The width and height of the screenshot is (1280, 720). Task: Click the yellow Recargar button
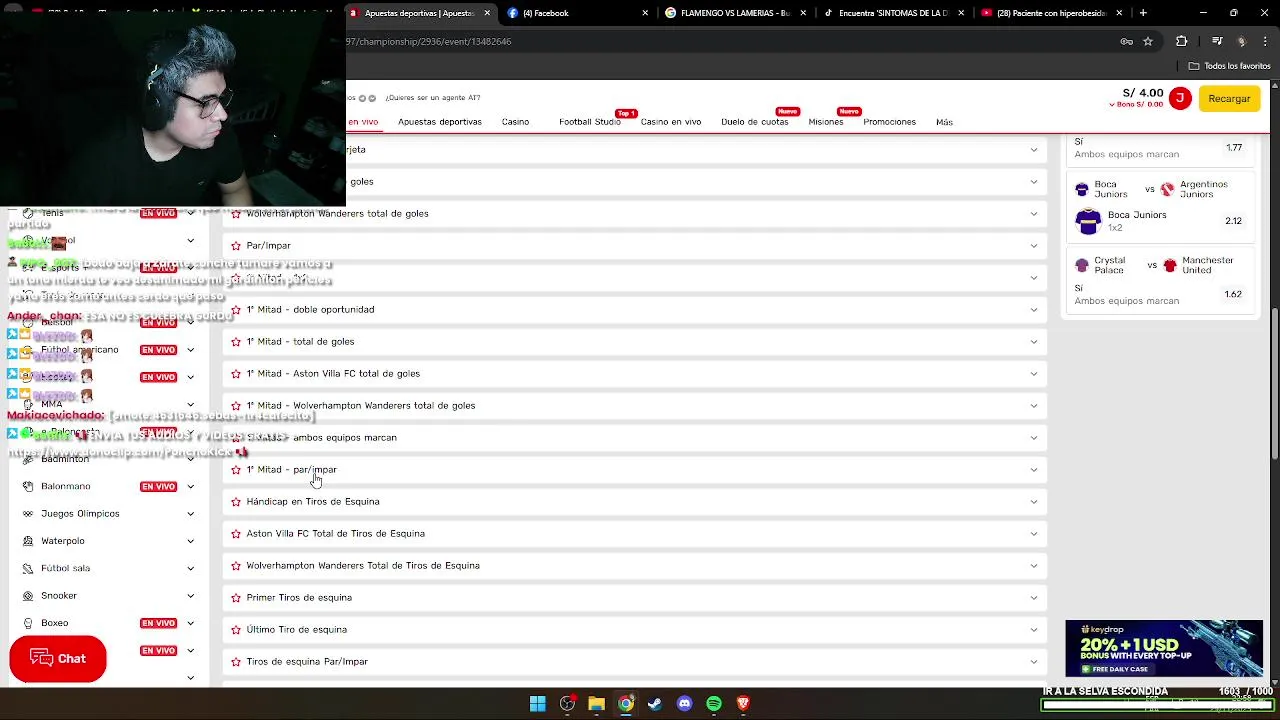(1229, 99)
